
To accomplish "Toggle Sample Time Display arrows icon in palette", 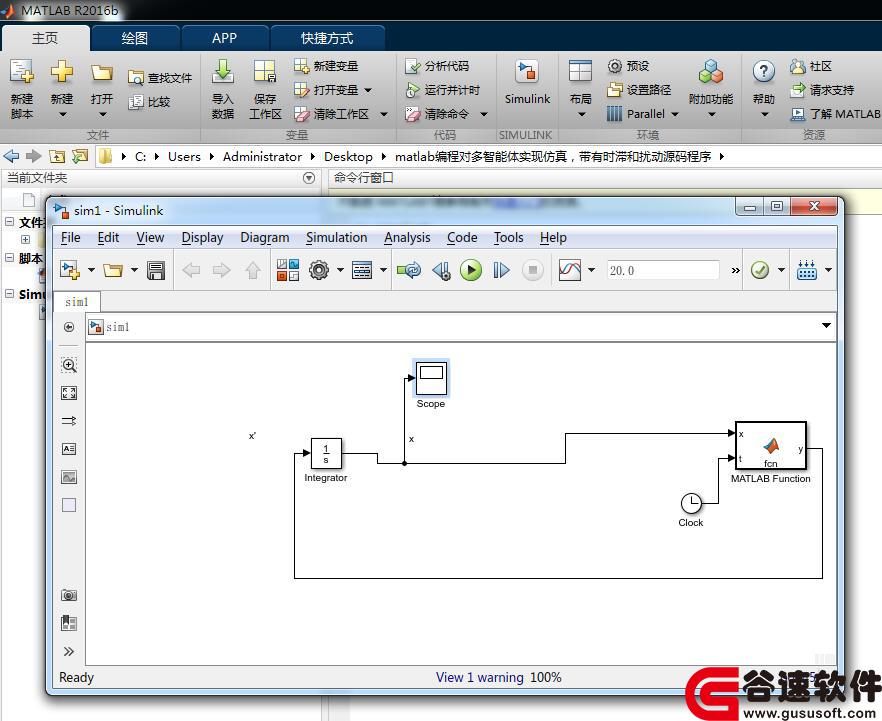I will pos(69,421).
